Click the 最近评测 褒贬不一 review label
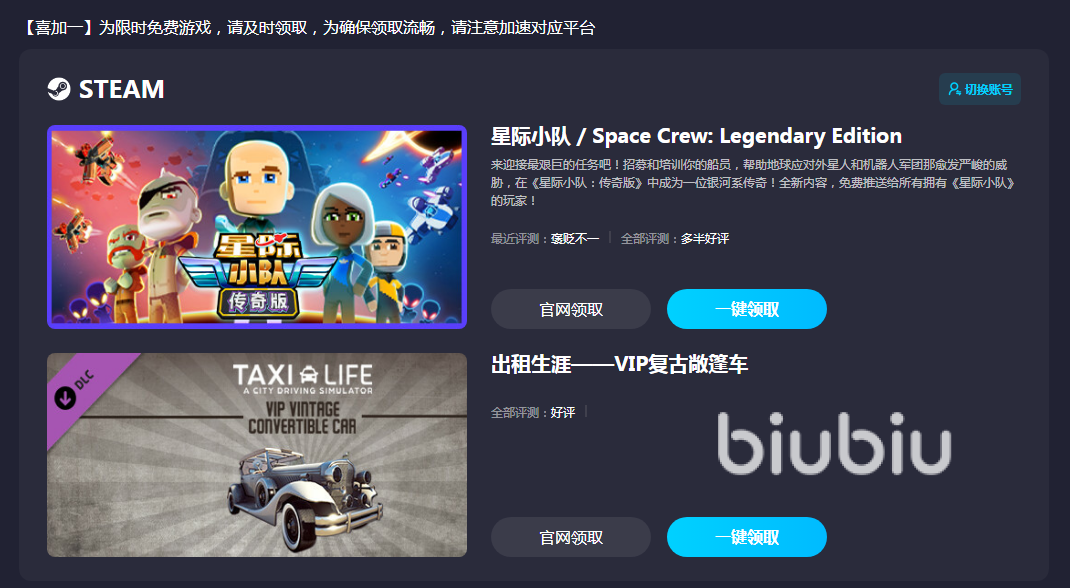This screenshot has height=588, width=1070. click(545, 238)
